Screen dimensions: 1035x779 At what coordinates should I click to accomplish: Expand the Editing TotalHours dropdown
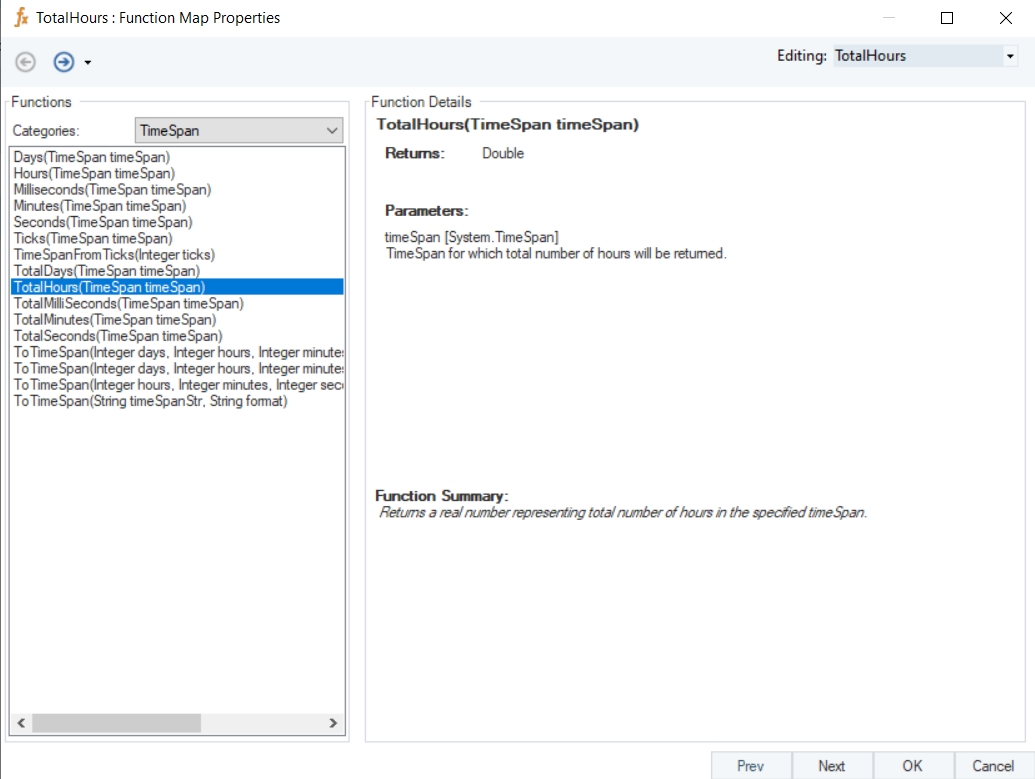tap(1009, 57)
